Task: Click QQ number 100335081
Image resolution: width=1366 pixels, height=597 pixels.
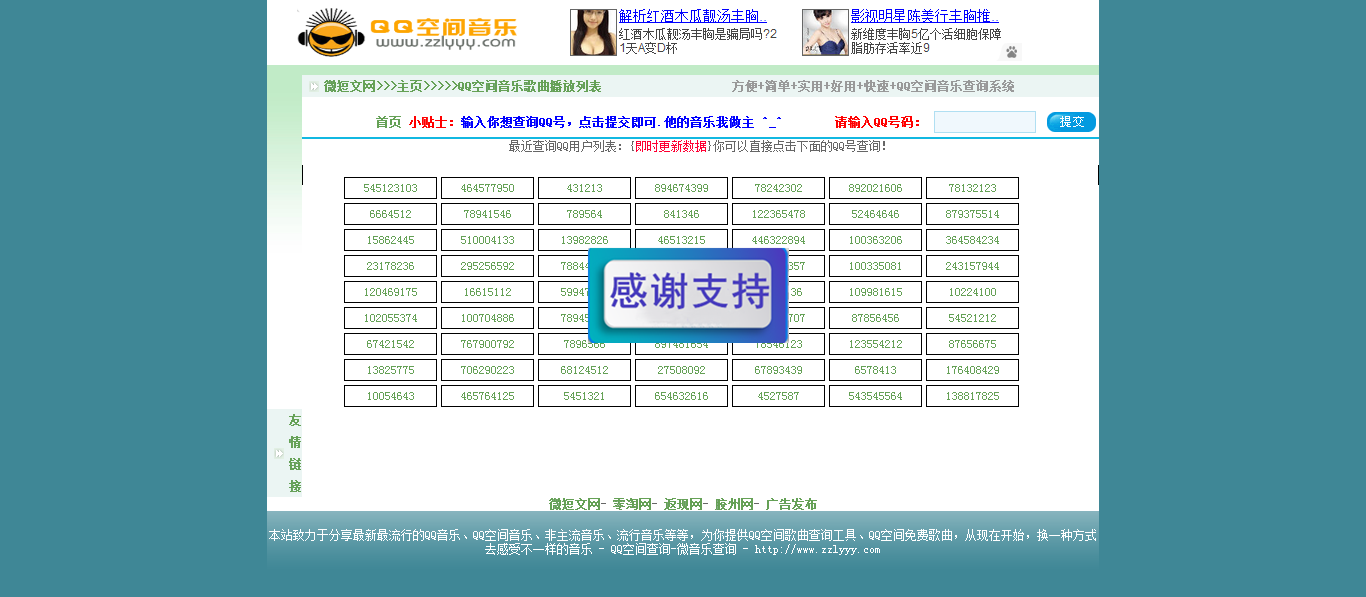Action: coord(875,266)
